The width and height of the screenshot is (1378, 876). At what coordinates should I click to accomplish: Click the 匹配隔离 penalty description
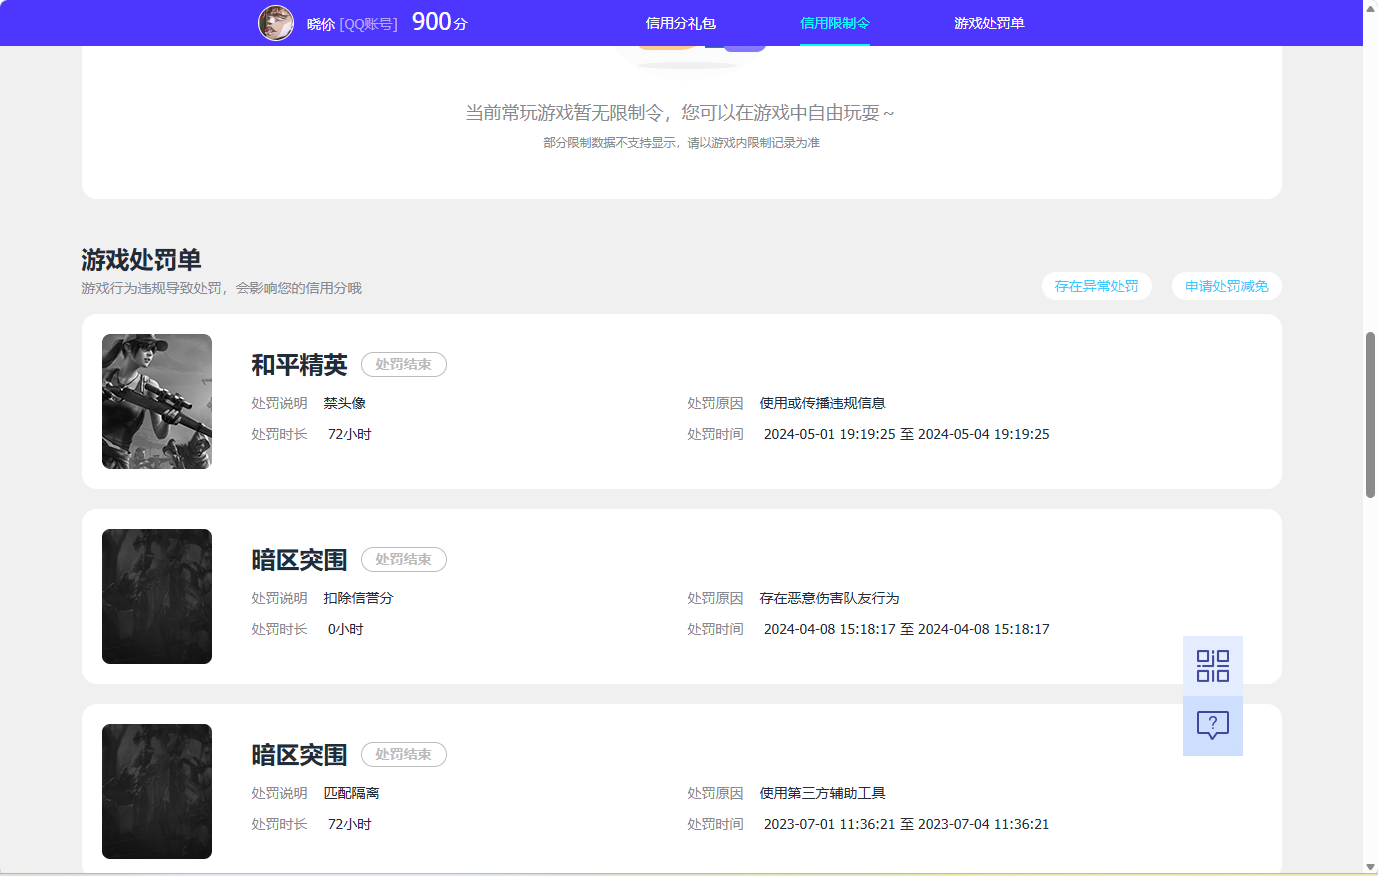(351, 793)
